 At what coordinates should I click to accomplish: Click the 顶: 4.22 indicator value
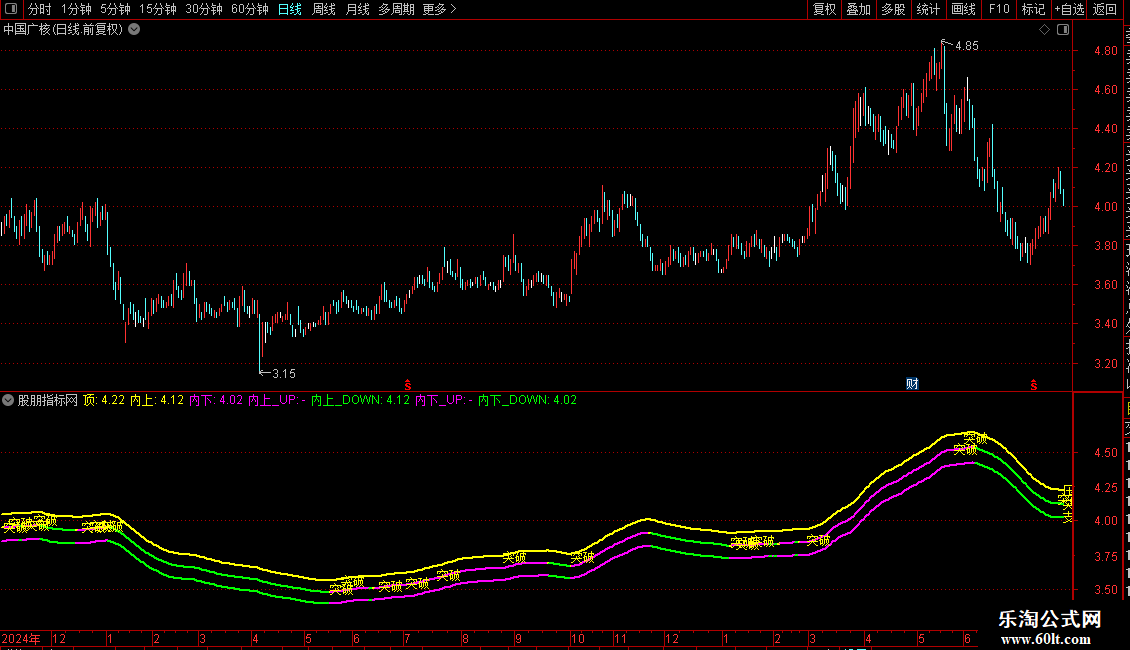coord(104,400)
